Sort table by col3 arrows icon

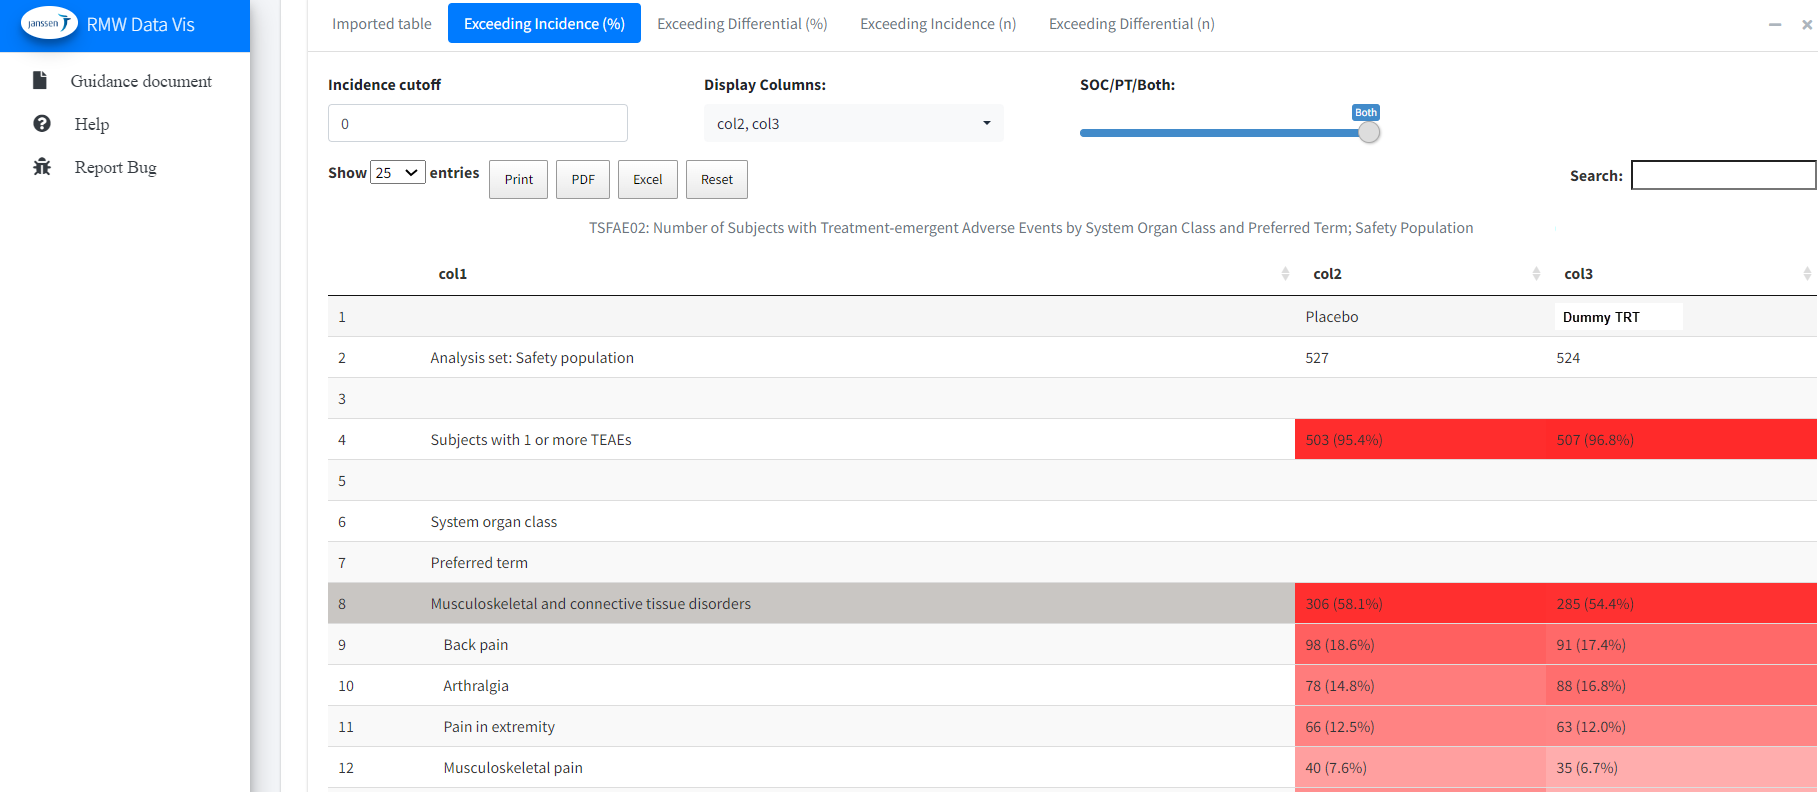tap(1806, 274)
